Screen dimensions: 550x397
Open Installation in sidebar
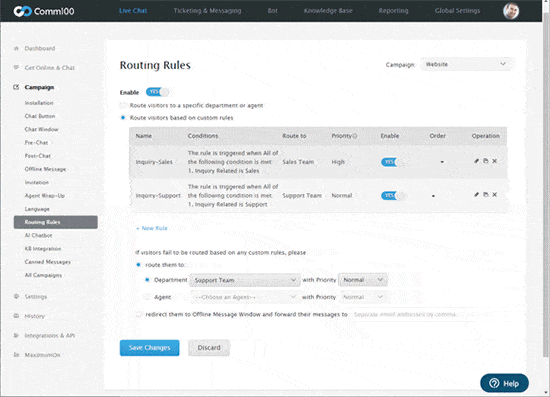click(x=39, y=103)
